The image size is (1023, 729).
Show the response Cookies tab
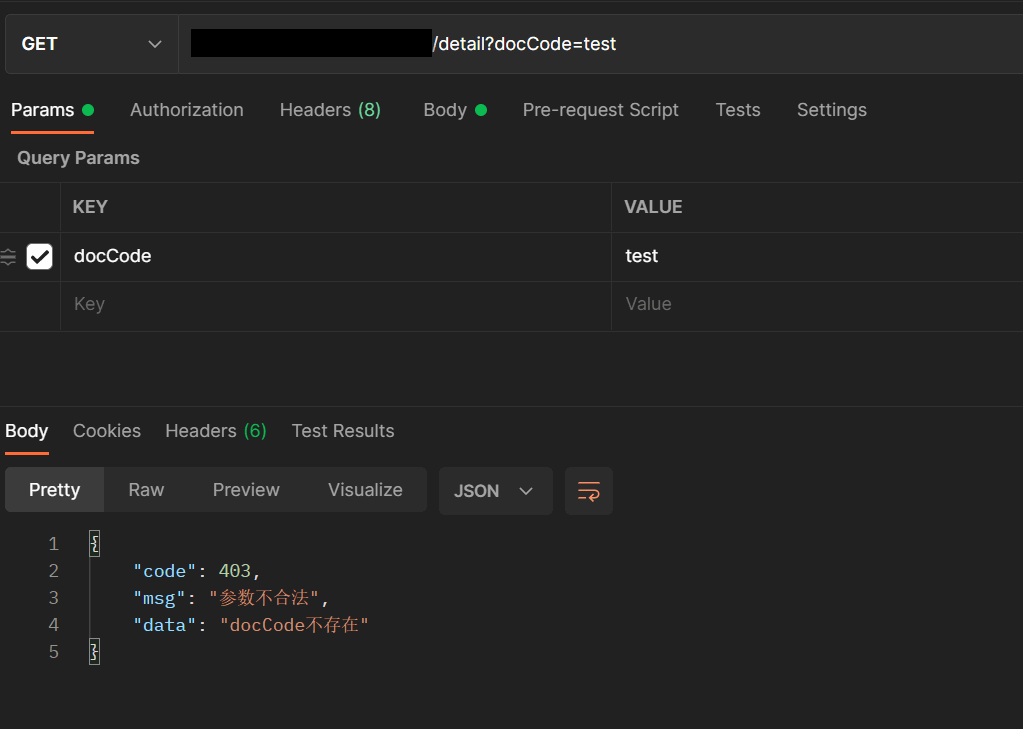pos(107,431)
